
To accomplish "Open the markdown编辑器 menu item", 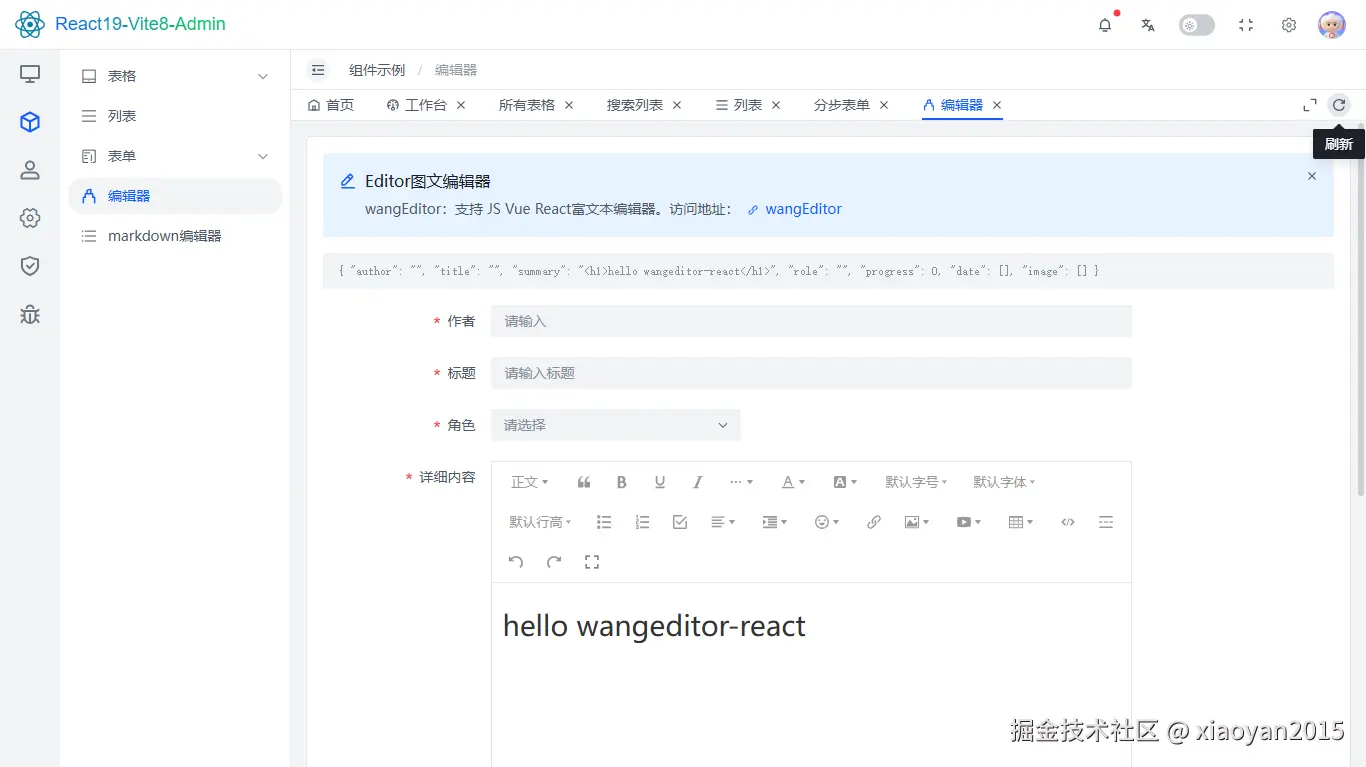I will pos(175,236).
